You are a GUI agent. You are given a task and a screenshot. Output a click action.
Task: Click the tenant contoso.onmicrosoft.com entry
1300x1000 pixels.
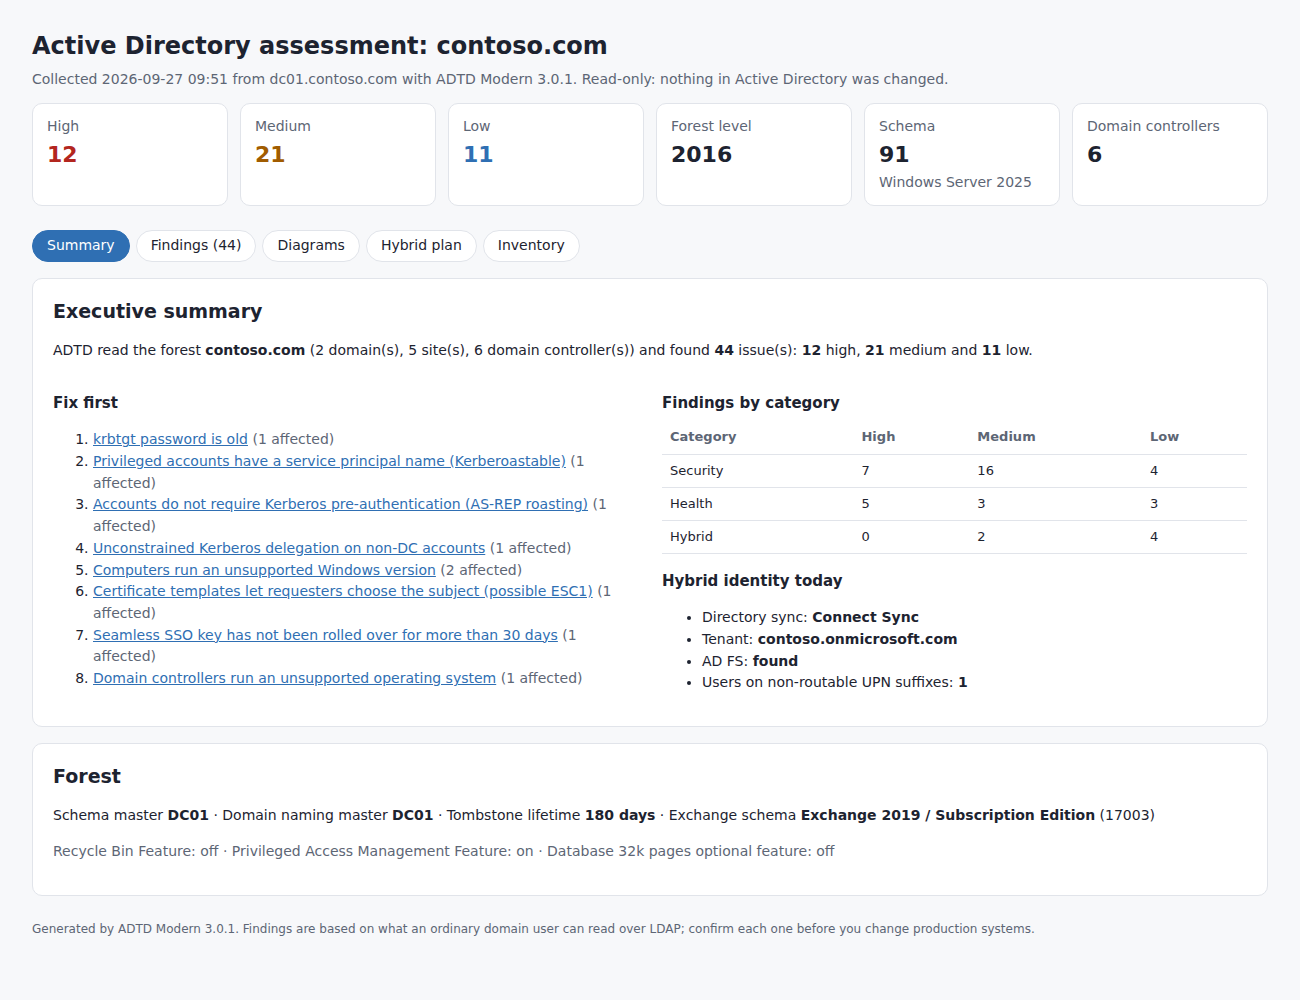point(829,639)
